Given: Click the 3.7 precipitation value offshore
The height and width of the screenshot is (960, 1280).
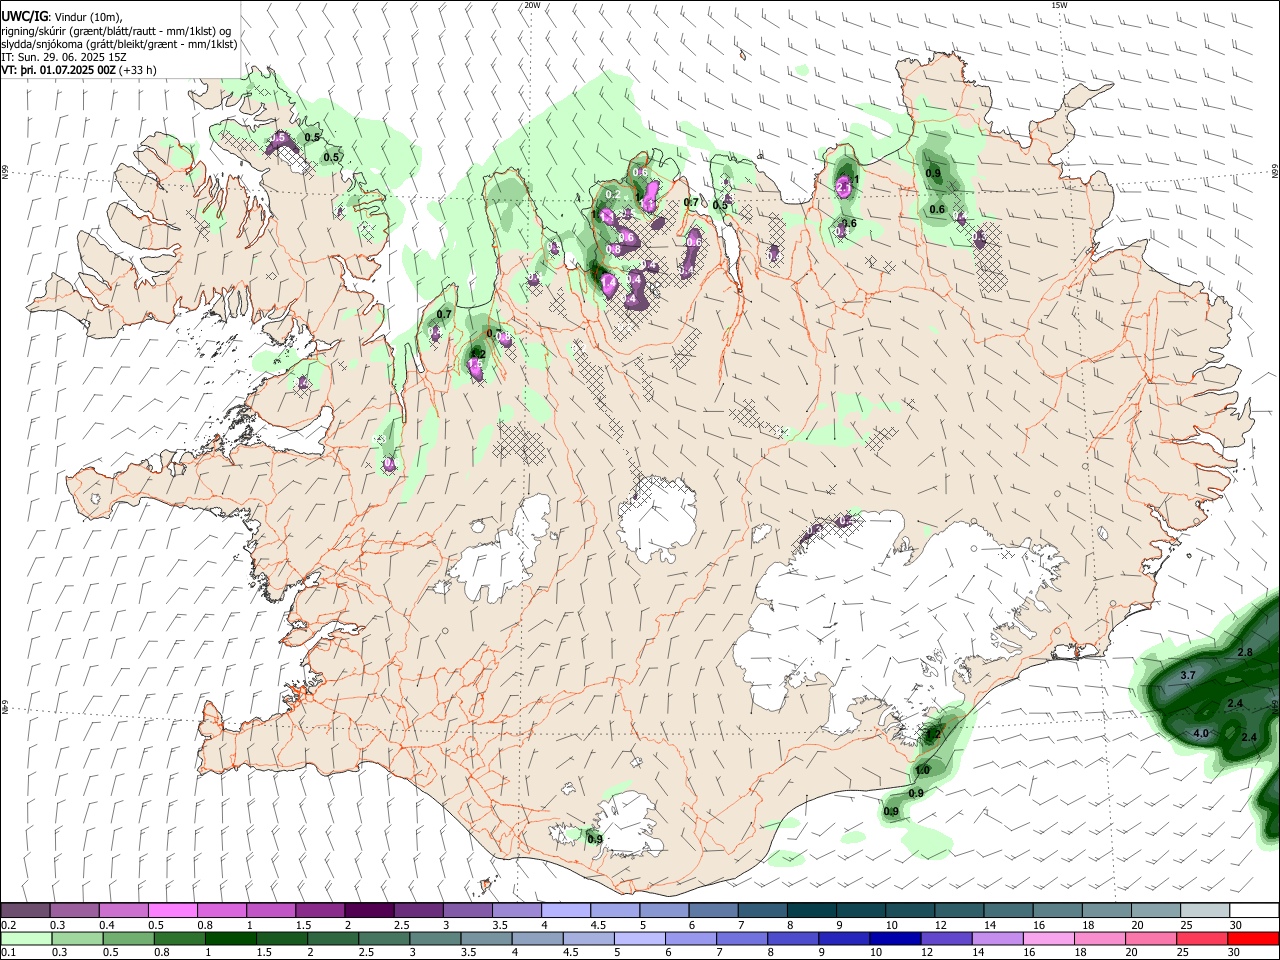Looking at the screenshot, I should 1188,676.
